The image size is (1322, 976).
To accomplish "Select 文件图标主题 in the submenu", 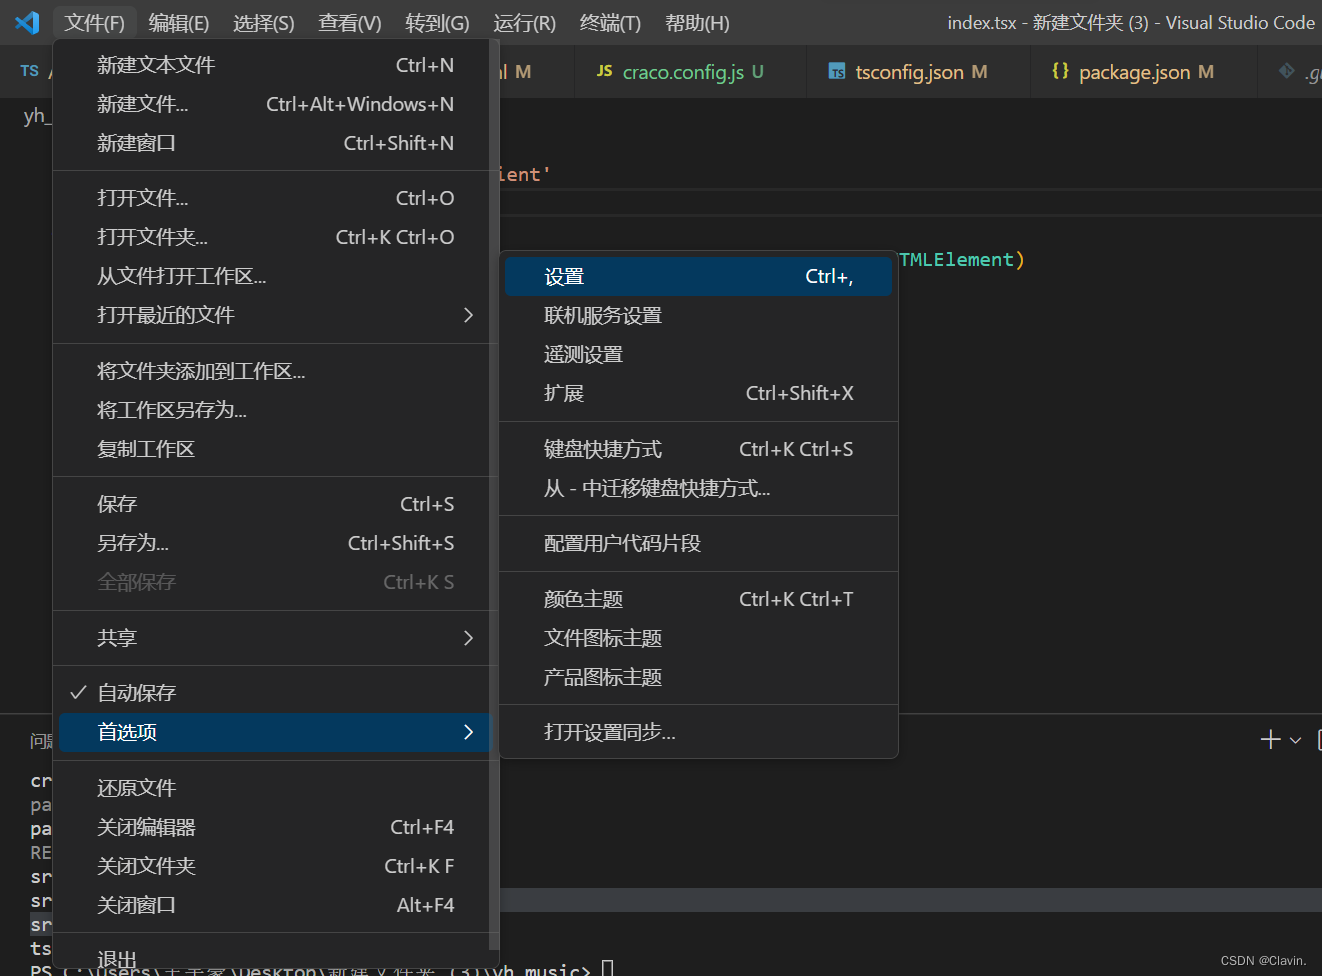I will tap(698, 639).
